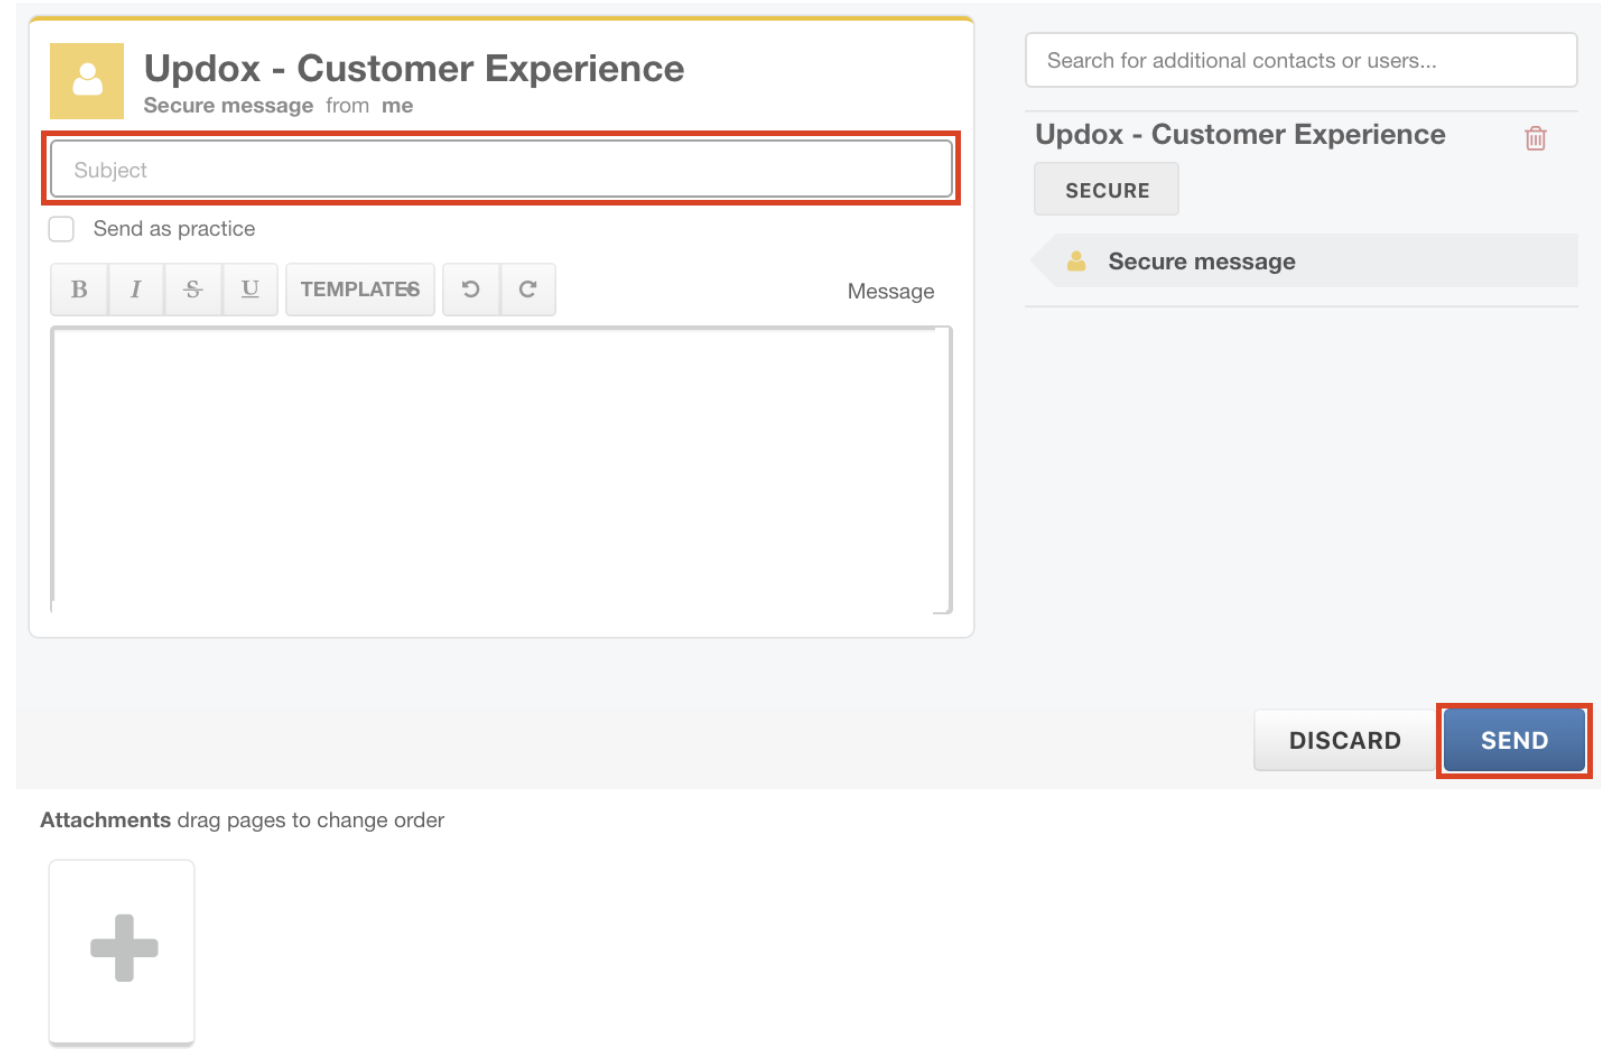Click into the Subject field
The height and width of the screenshot is (1060, 1618).
(x=501, y=170)
